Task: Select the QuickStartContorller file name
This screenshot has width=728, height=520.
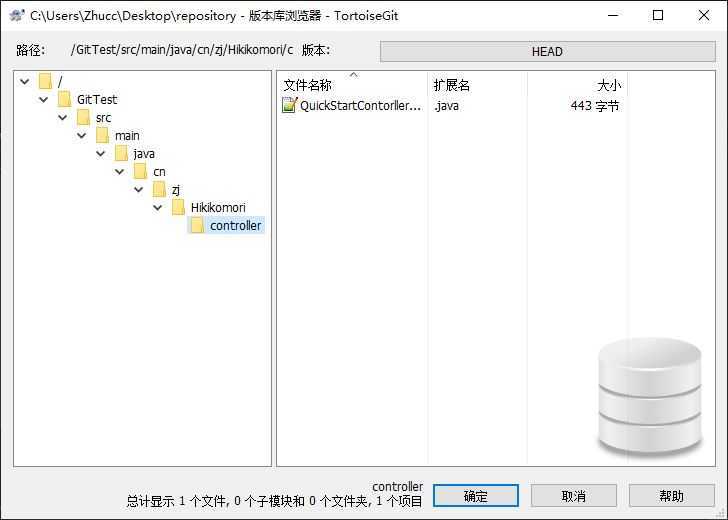Action: point(361,105)
